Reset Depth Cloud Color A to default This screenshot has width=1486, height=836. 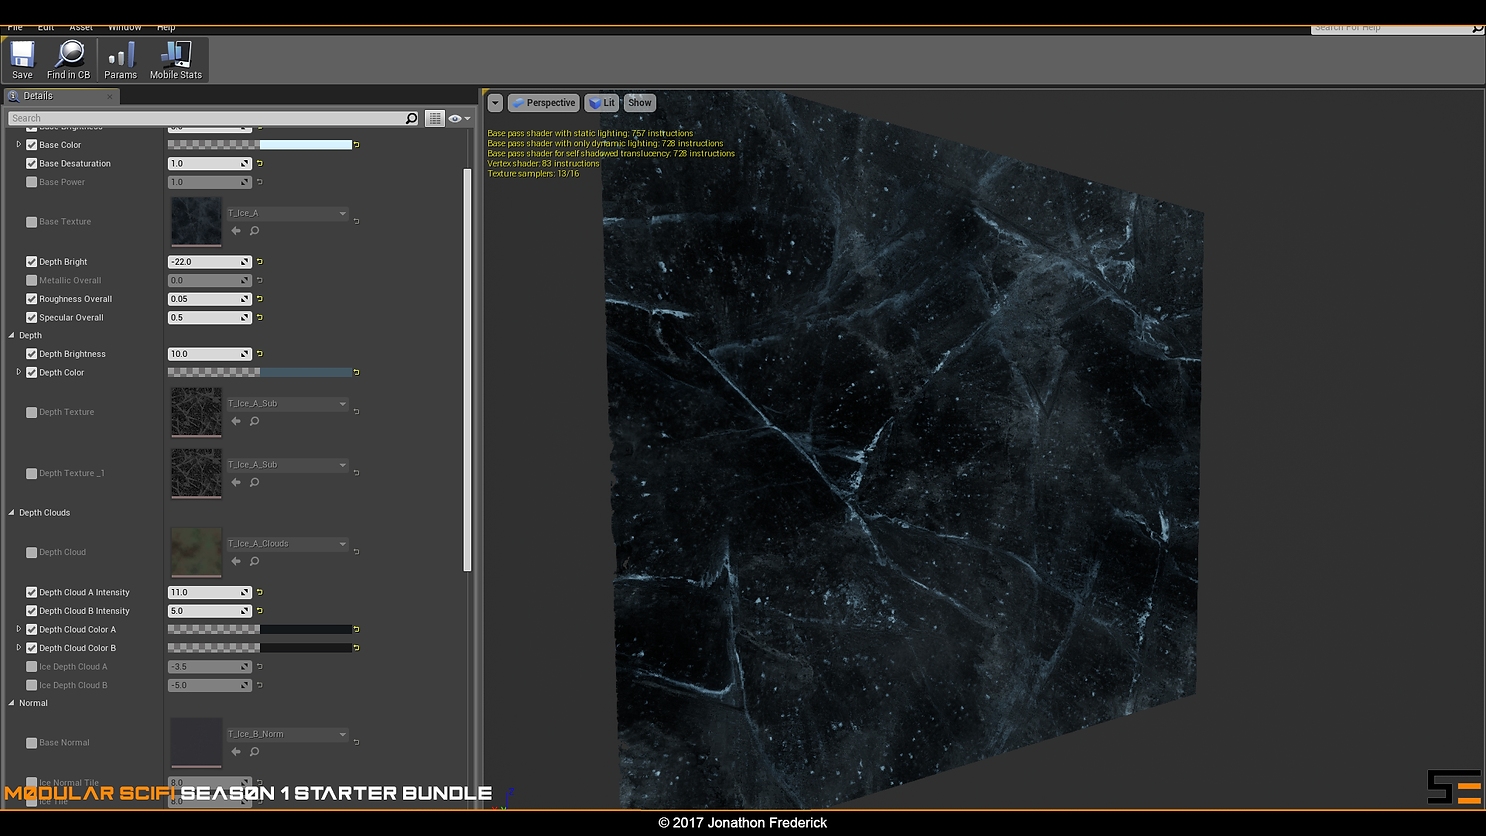pyautogui.click(x=356, y=629)
